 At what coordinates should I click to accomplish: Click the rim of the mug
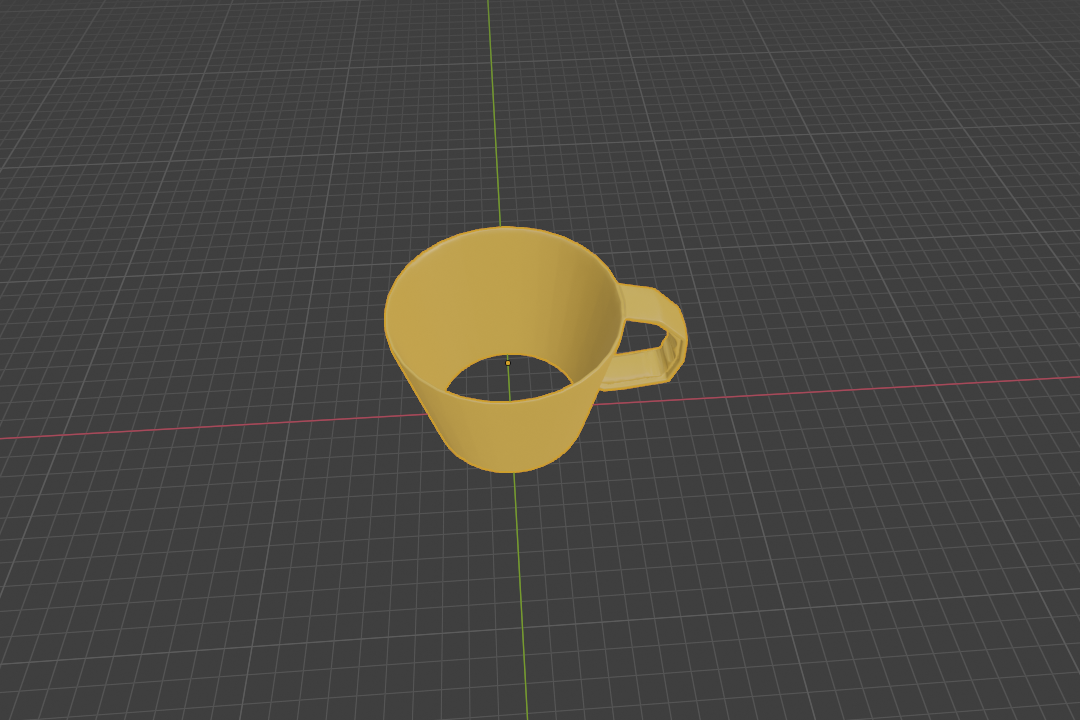point(500,235)
